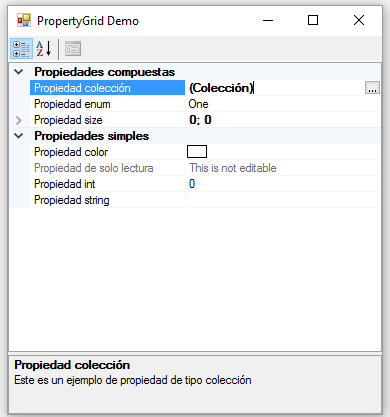
Task: Click the PropertyGrid Demo window icon
Action: click(x=24, y=20)
